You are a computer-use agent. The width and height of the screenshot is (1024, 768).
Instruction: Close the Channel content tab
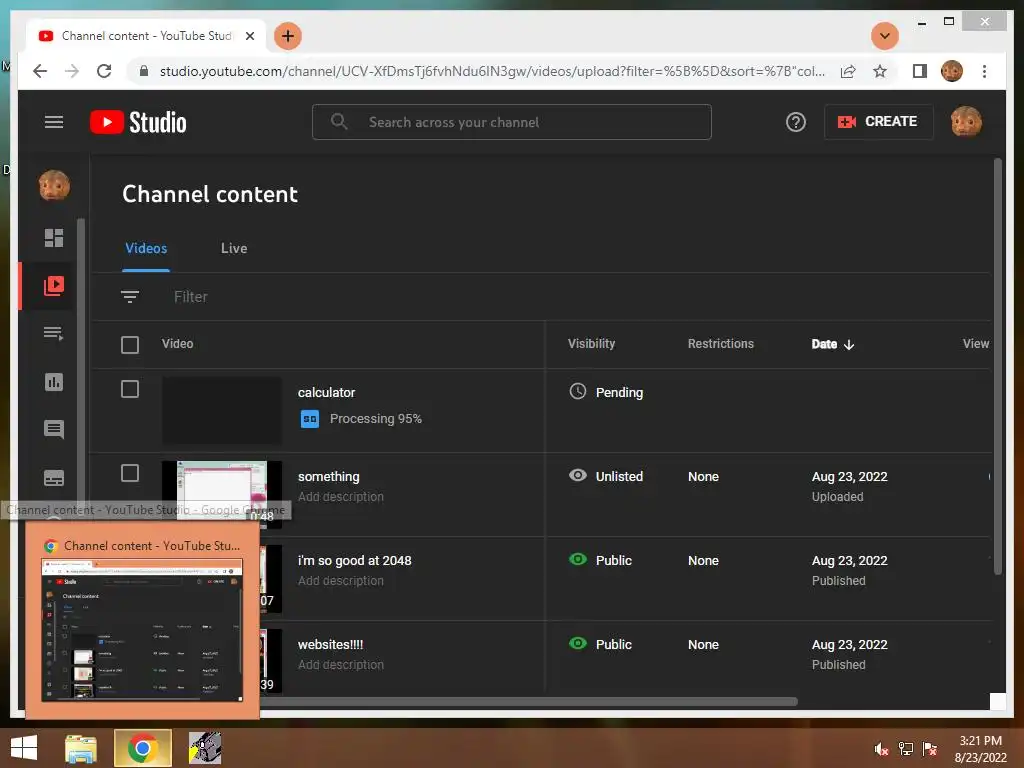249,36
